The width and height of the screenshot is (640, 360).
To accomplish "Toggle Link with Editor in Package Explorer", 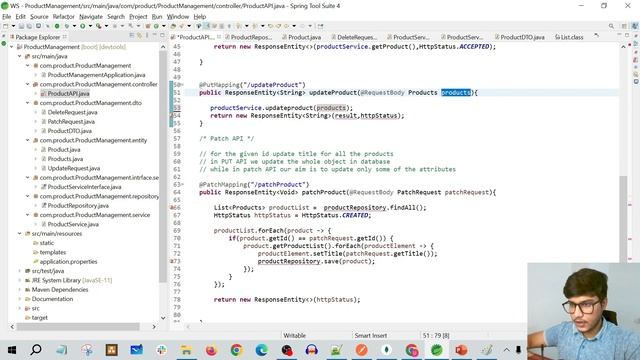I will [139, 36].
